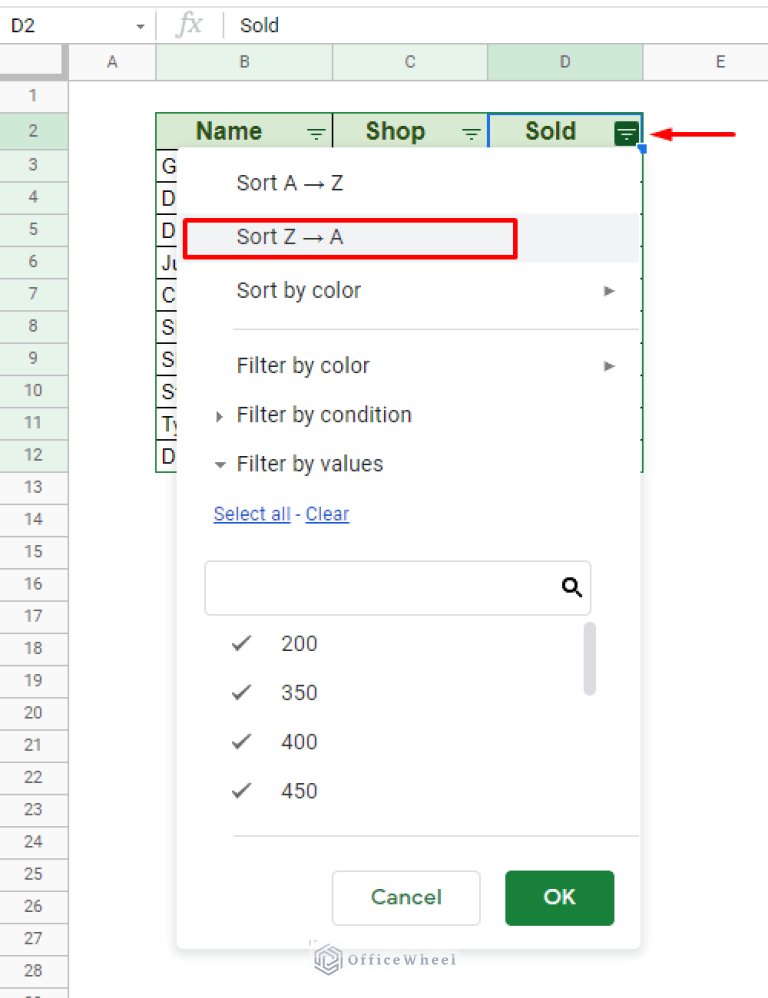Viewport: 768px width, 998px height.
Task: Collapse the Filter by values section
Action: pos(220,465)
